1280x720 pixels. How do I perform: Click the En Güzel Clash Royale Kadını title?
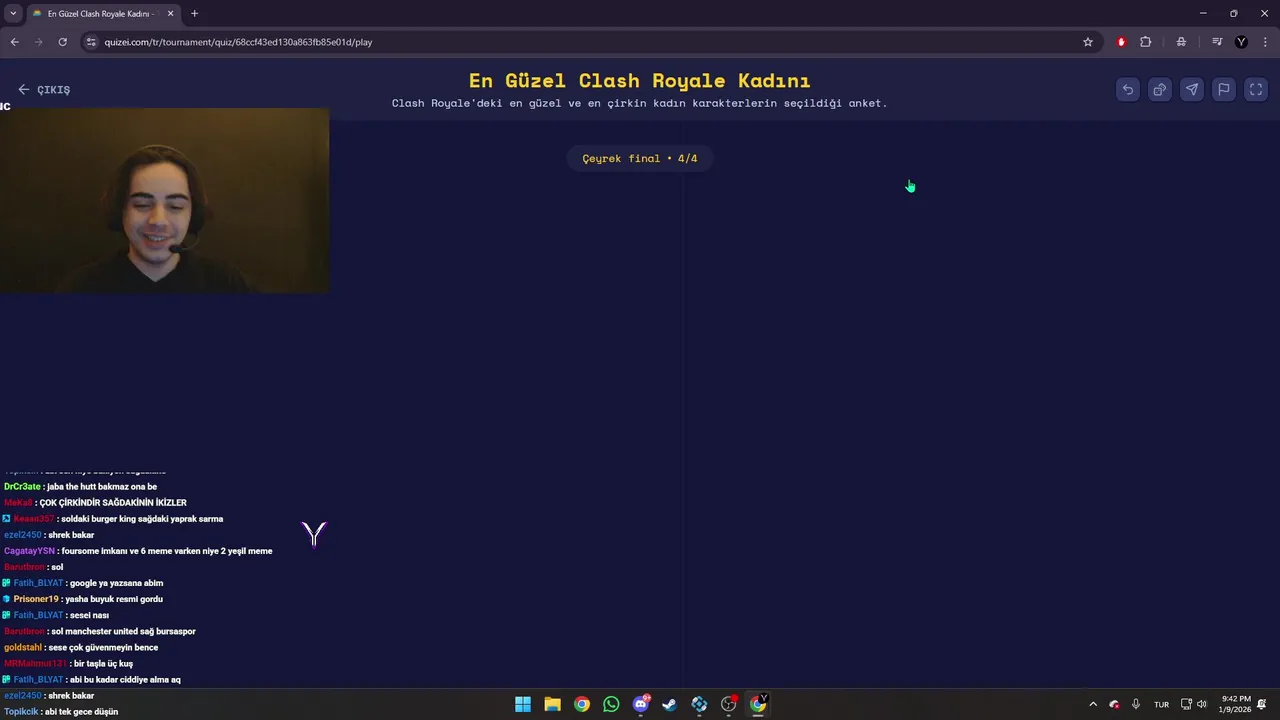coord(640,80)
